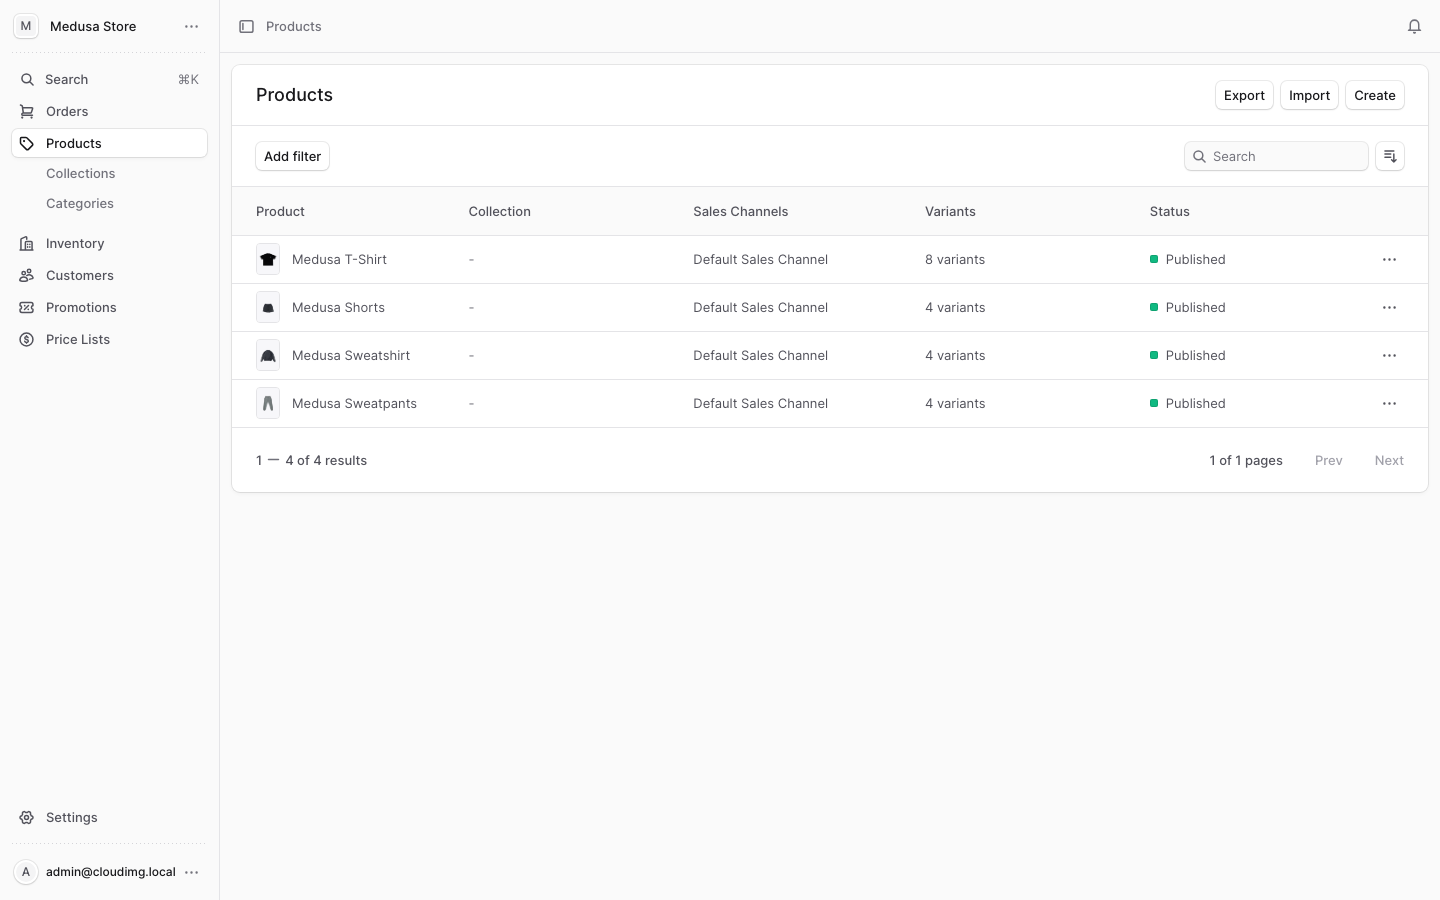Navigate to Customers

[x=109, y=275]
